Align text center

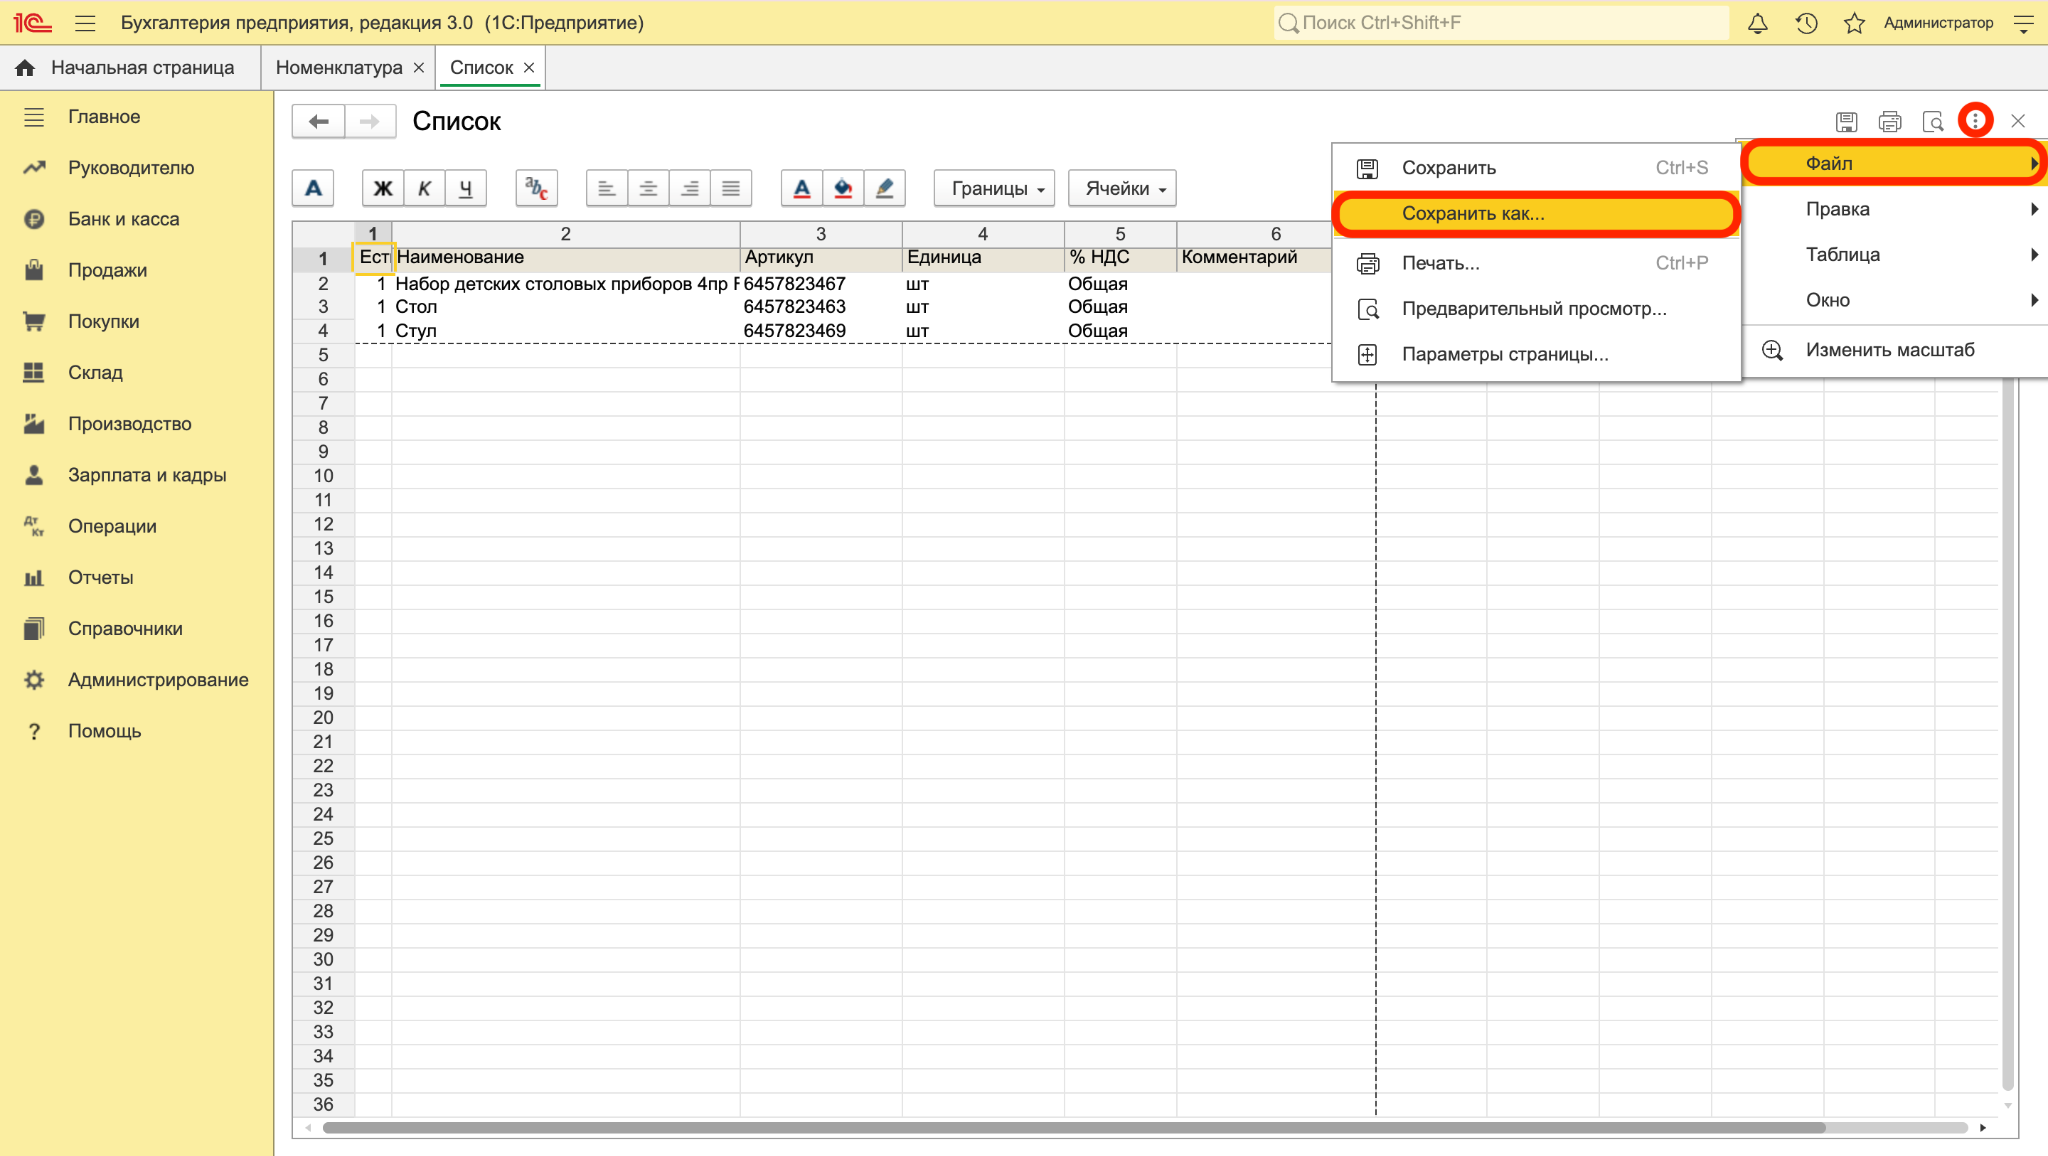[x=648, y=188]
